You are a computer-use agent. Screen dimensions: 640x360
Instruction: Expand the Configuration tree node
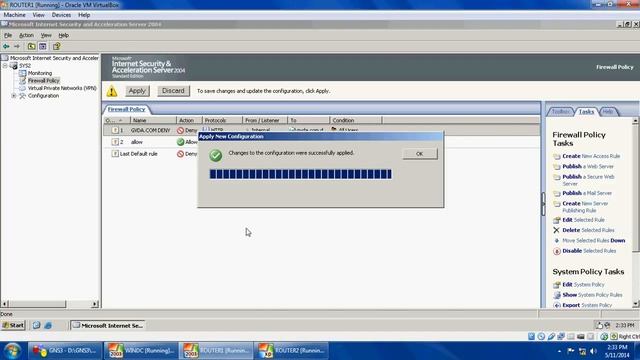pos(14,96)
